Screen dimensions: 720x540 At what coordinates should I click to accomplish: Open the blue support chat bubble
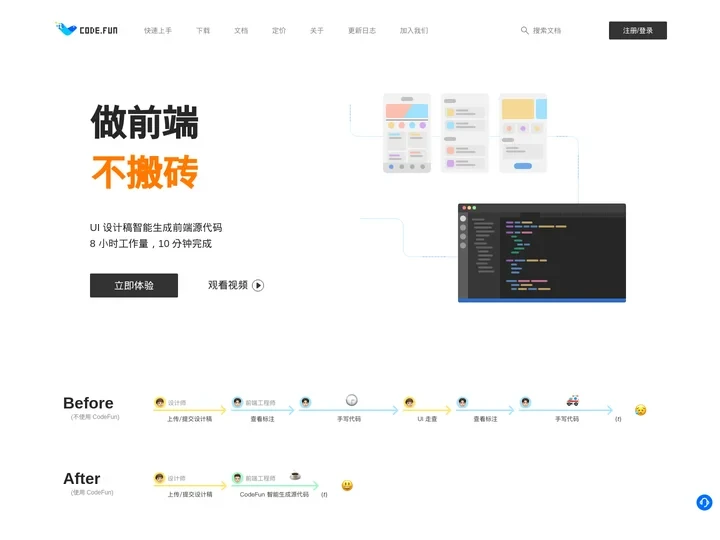[704, 502]
